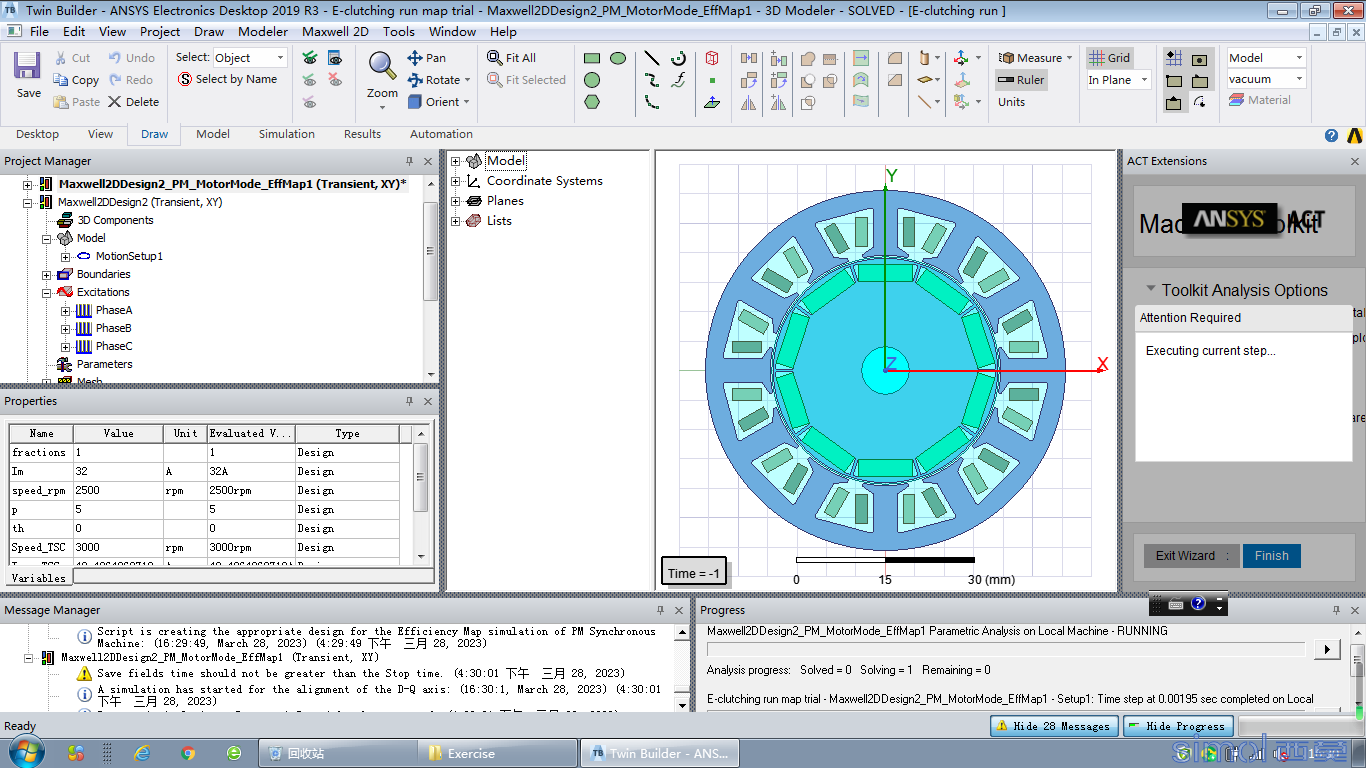Click the Mirror tool icon
1366x768 pixels.
pyautogui.click(x=749, y=101)
